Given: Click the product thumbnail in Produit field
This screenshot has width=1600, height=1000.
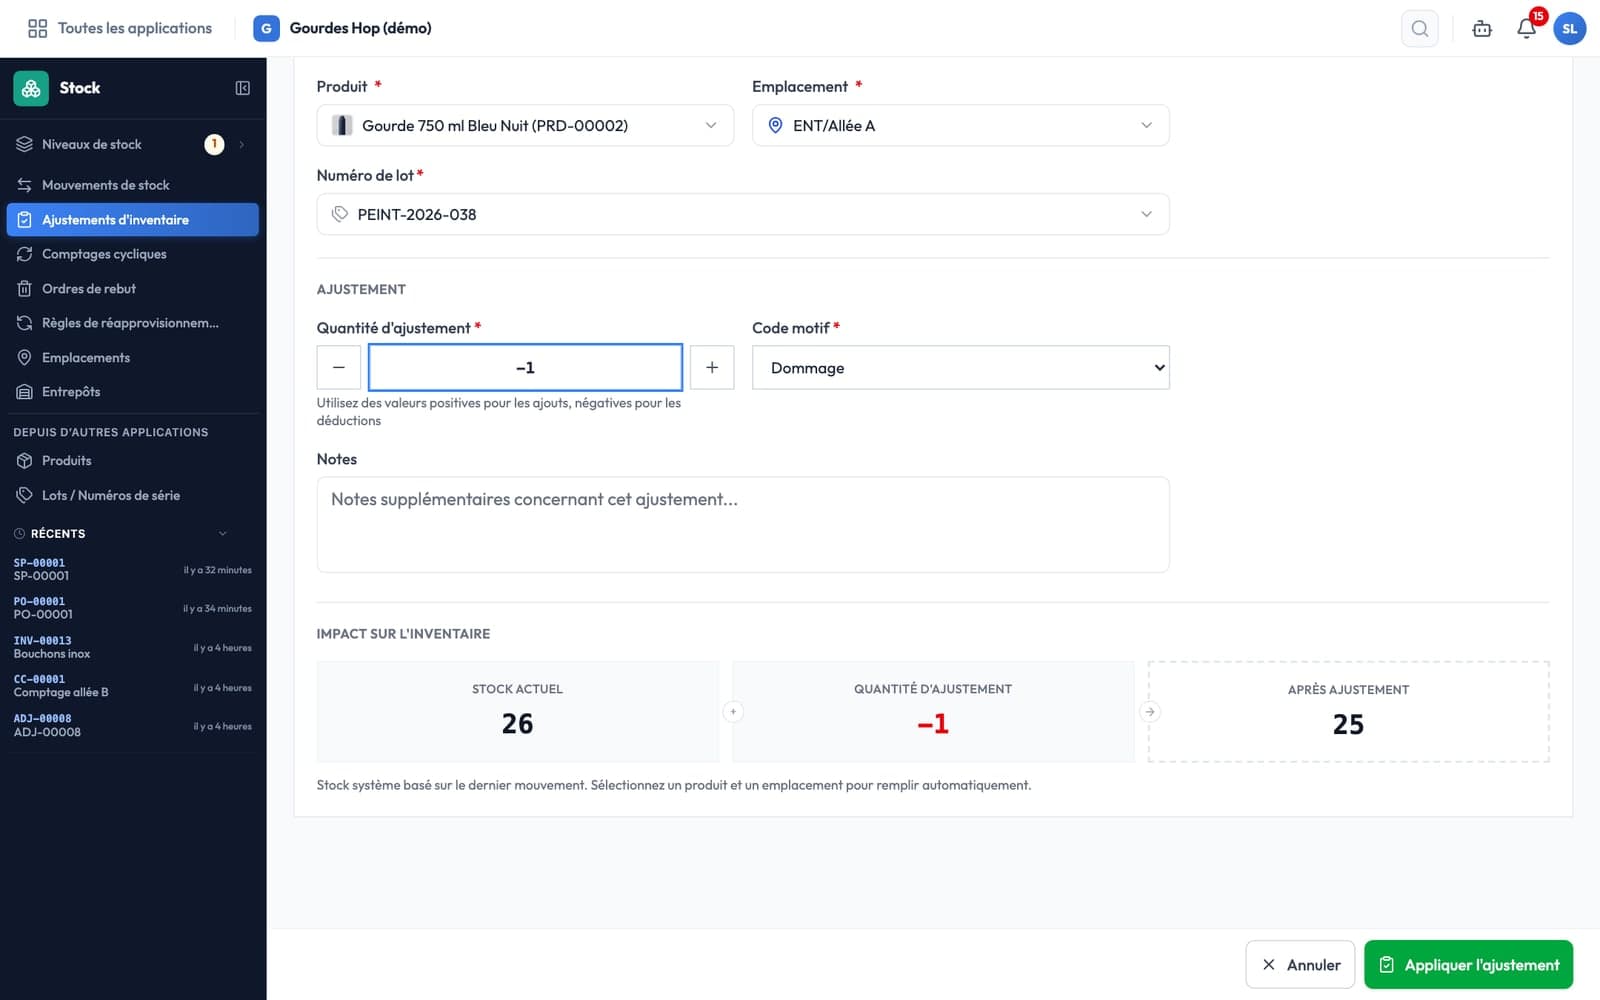Looking at the screenshot, I should coord(342,126).
